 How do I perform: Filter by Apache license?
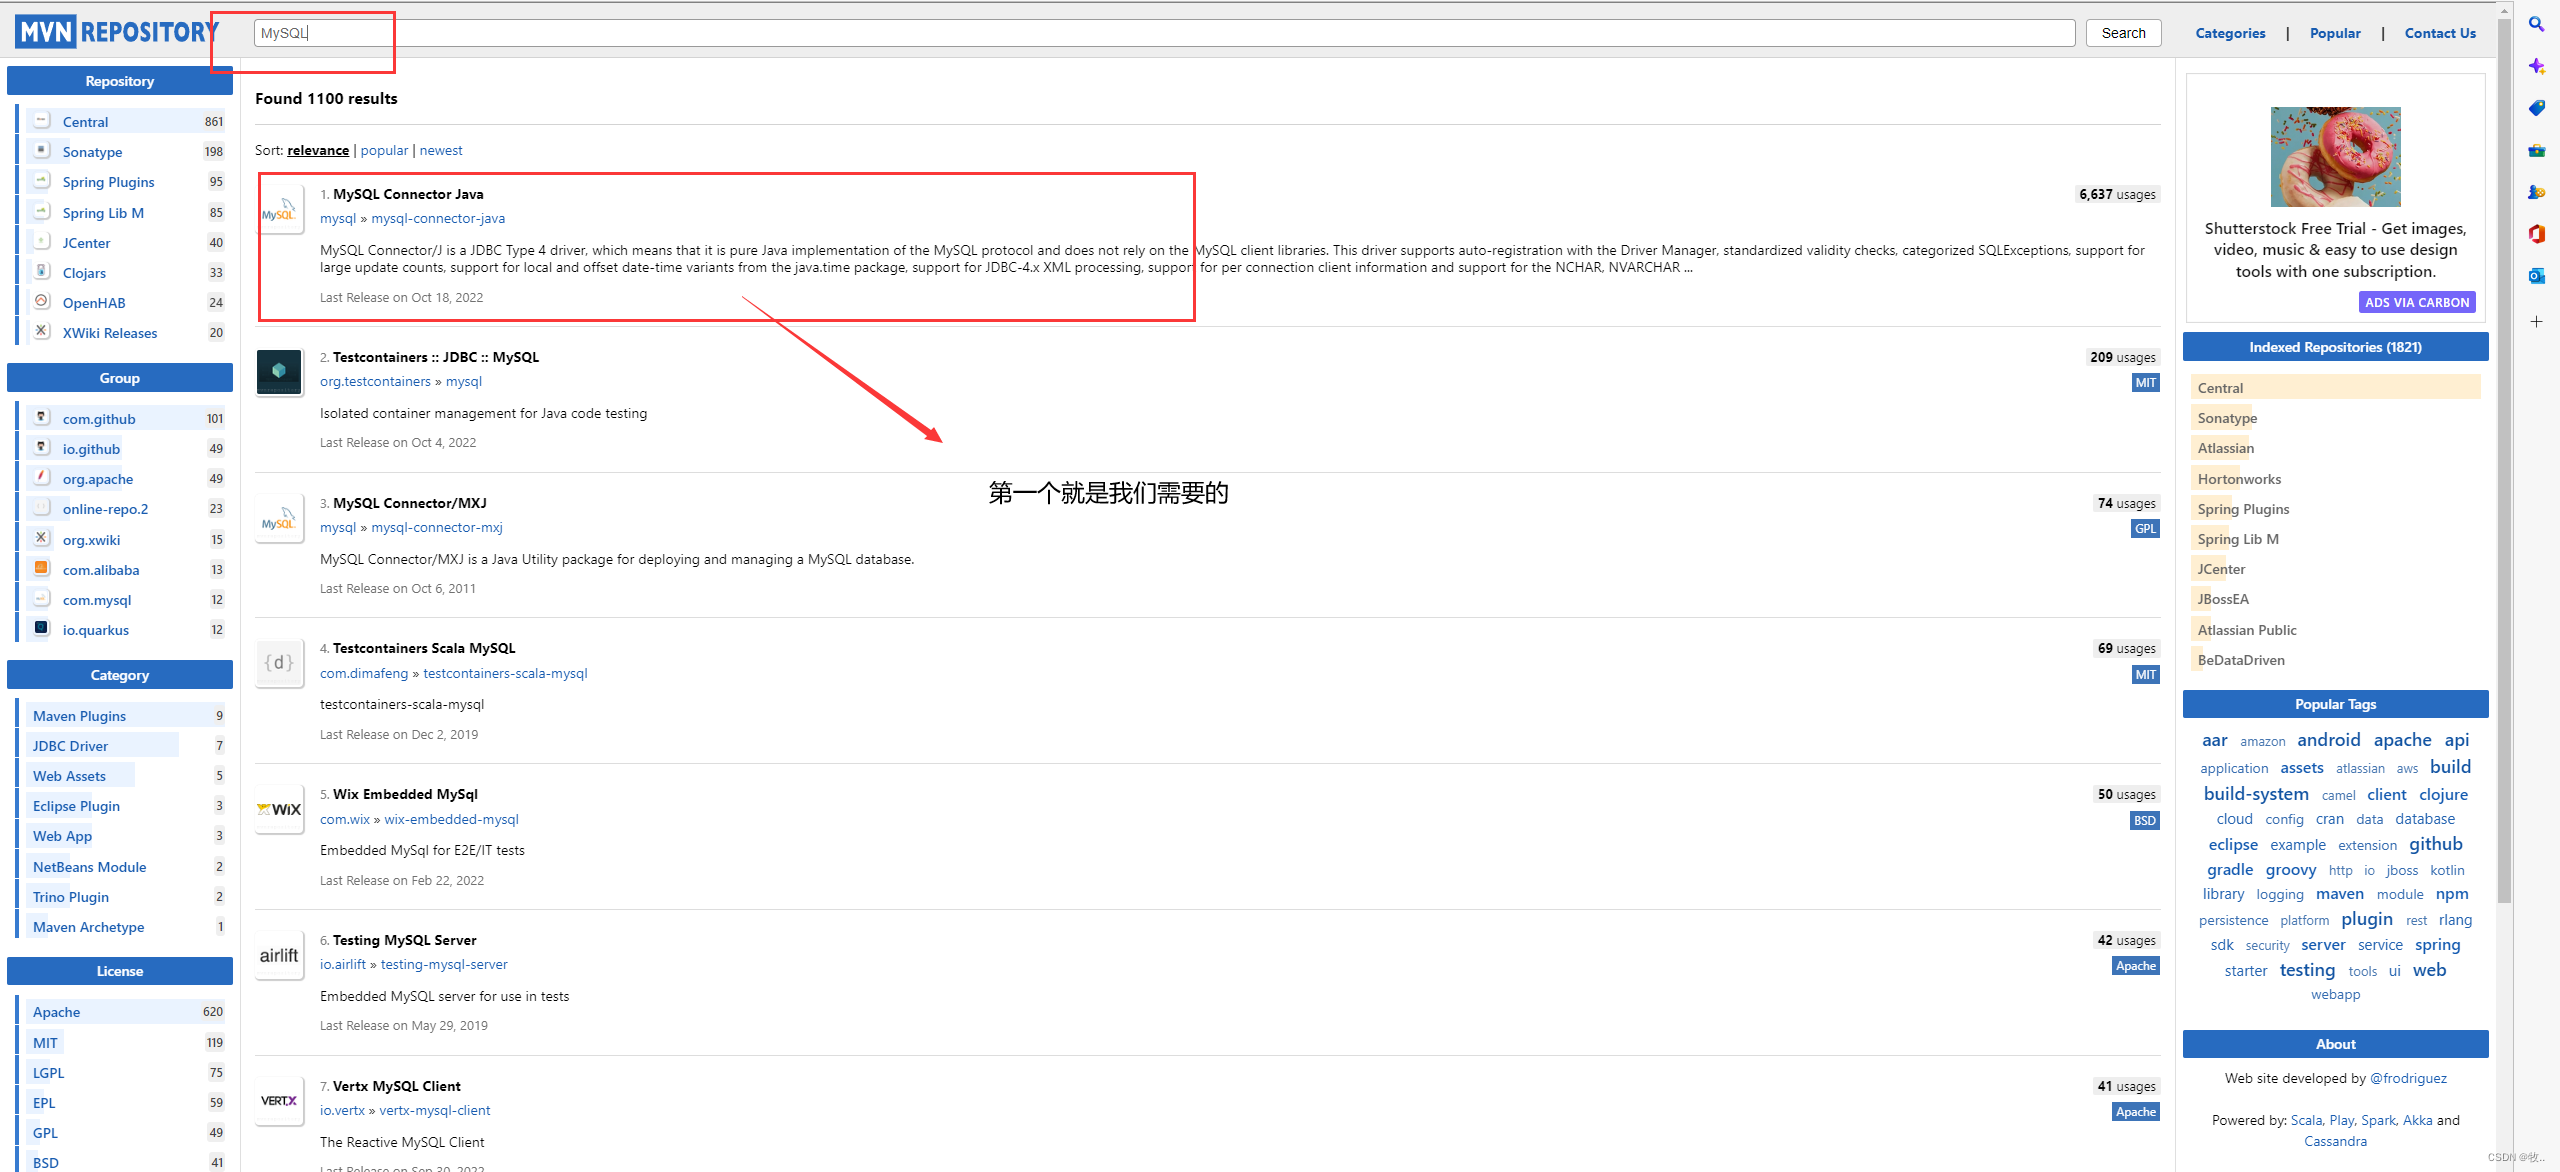point(56,1012)
